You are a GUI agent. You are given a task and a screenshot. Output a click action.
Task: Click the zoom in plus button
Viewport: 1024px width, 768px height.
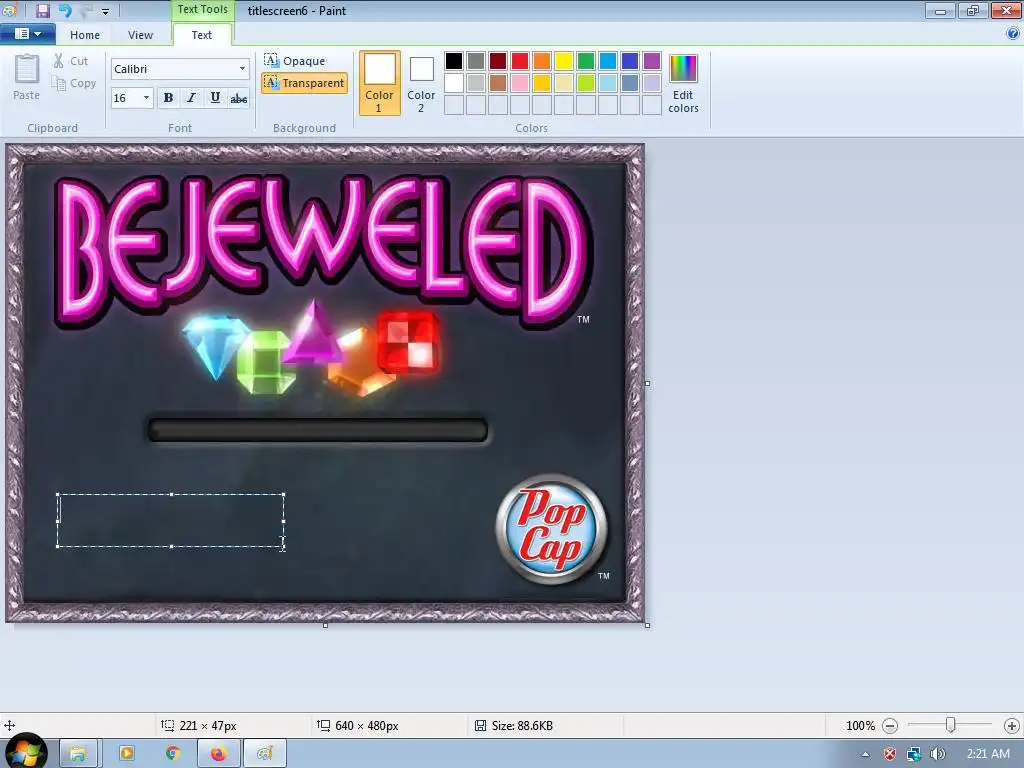pos(1012,726)
